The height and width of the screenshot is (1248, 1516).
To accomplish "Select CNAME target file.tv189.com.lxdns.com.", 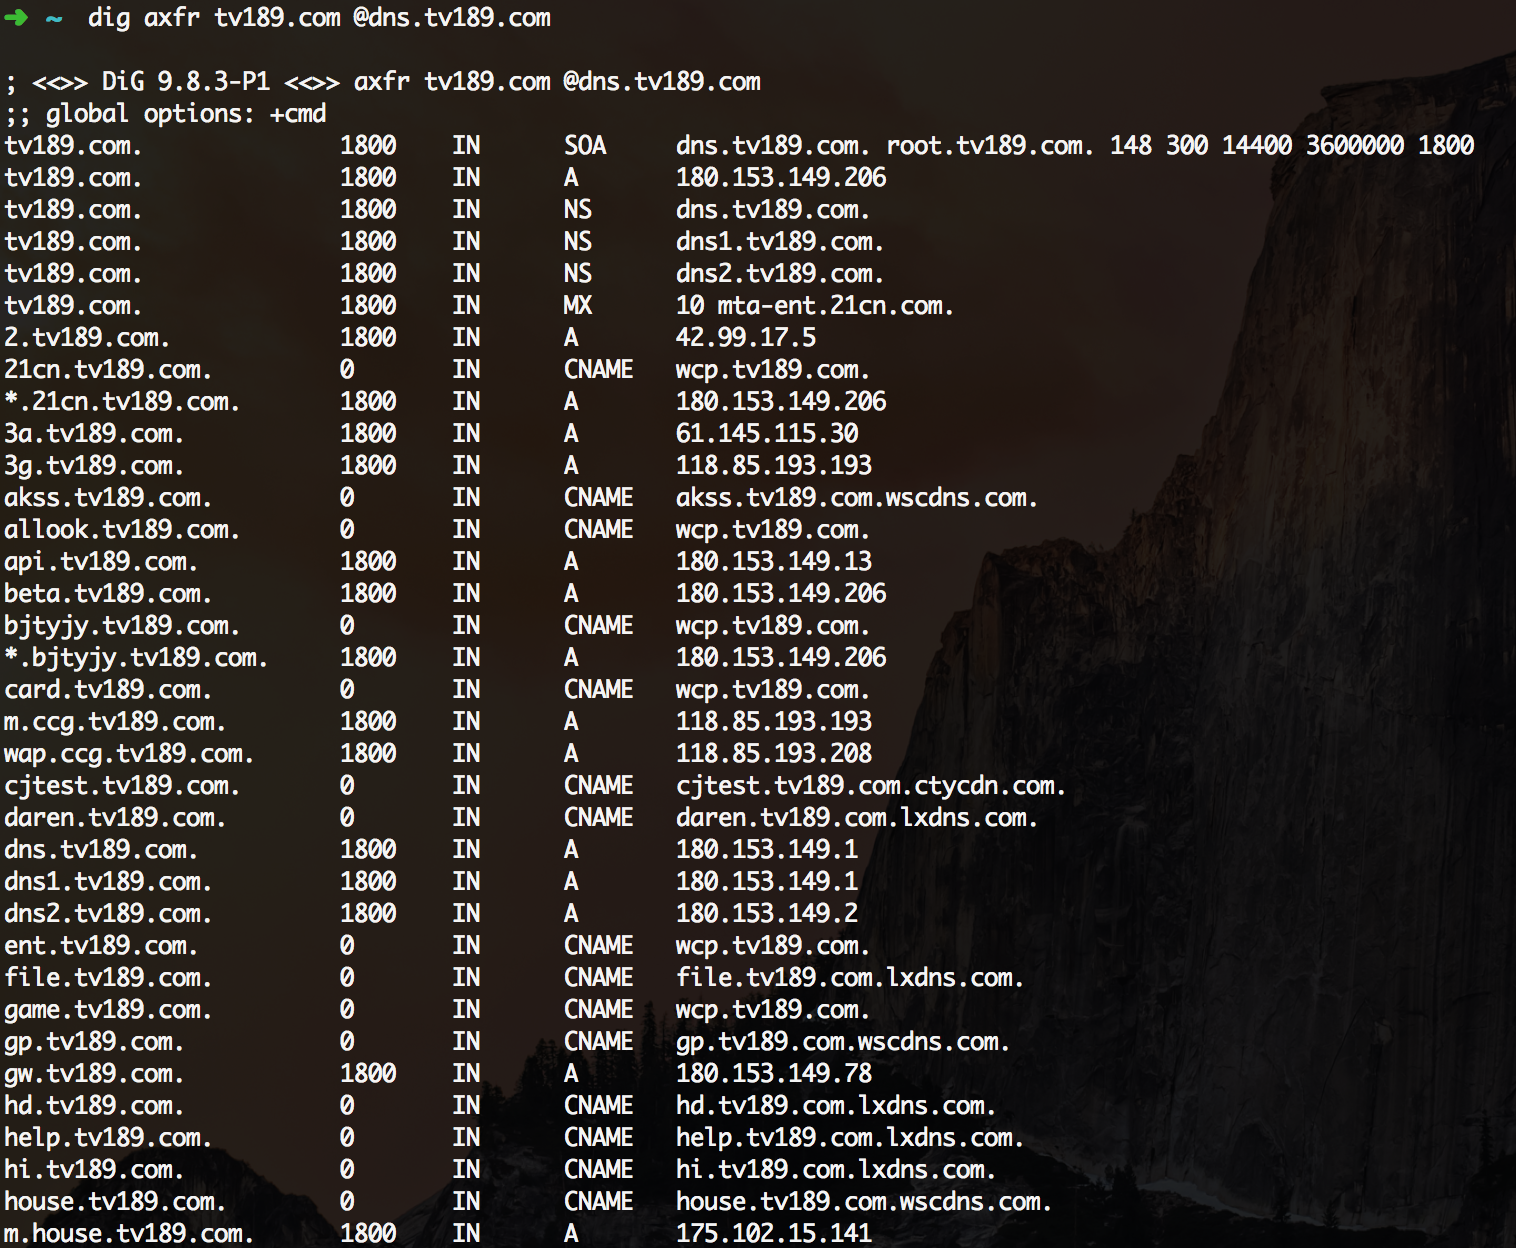I will pos(849,978).
